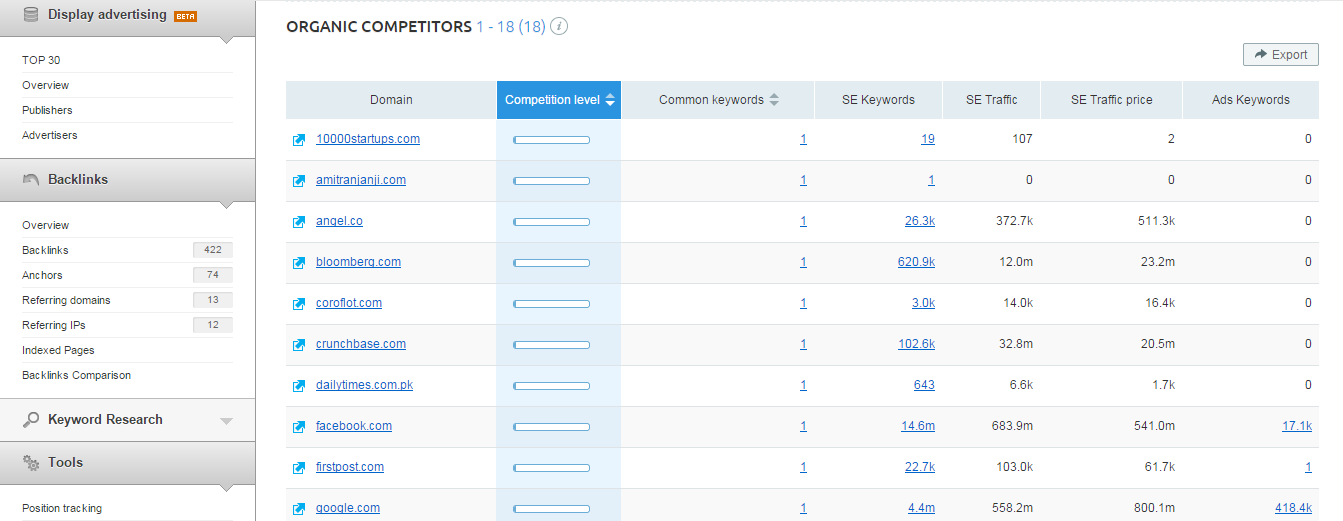Open Advertisers menu item
1343x521 pixels.
[x=50, y=135]
